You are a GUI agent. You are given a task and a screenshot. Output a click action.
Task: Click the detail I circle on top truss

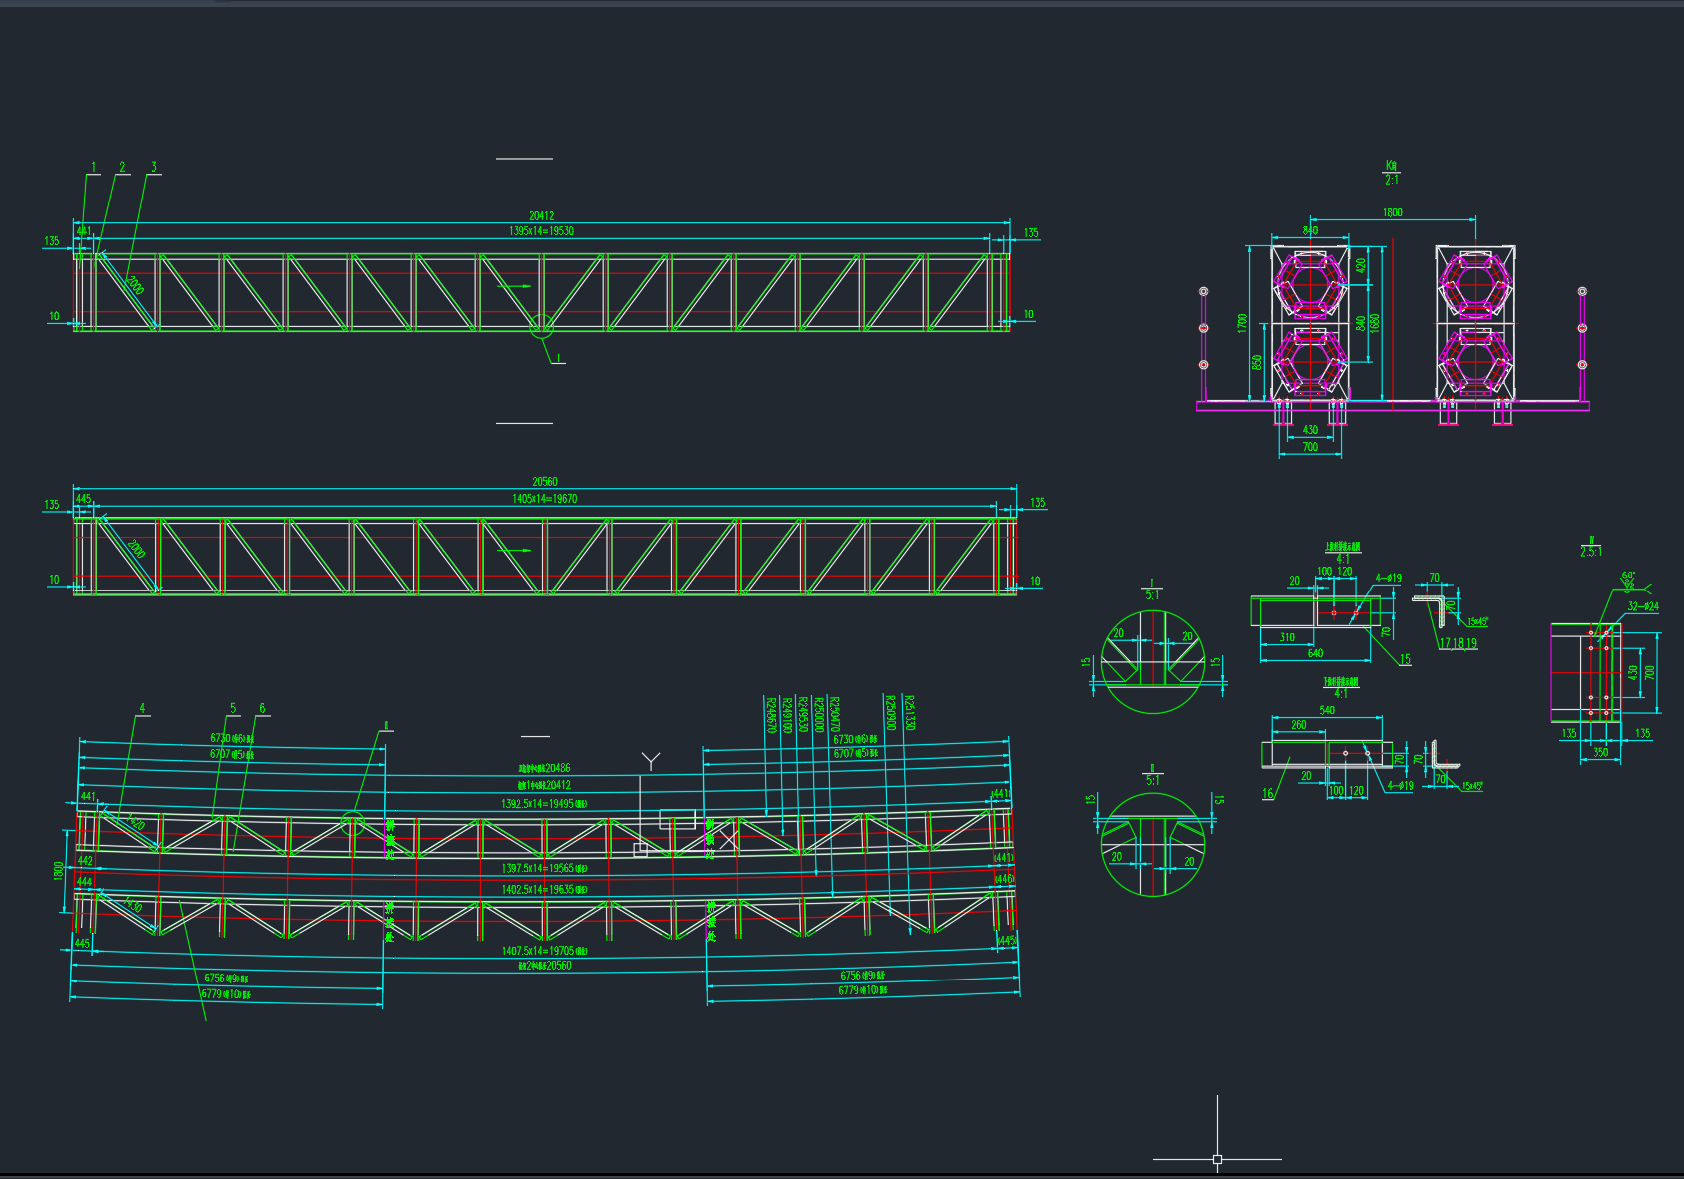point(541,325)
